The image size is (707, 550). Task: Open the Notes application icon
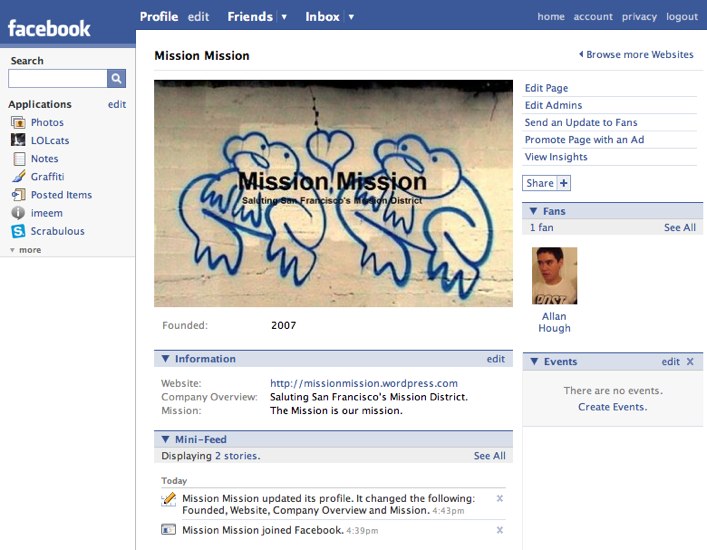pyautogui.click(x=19, y=159)
